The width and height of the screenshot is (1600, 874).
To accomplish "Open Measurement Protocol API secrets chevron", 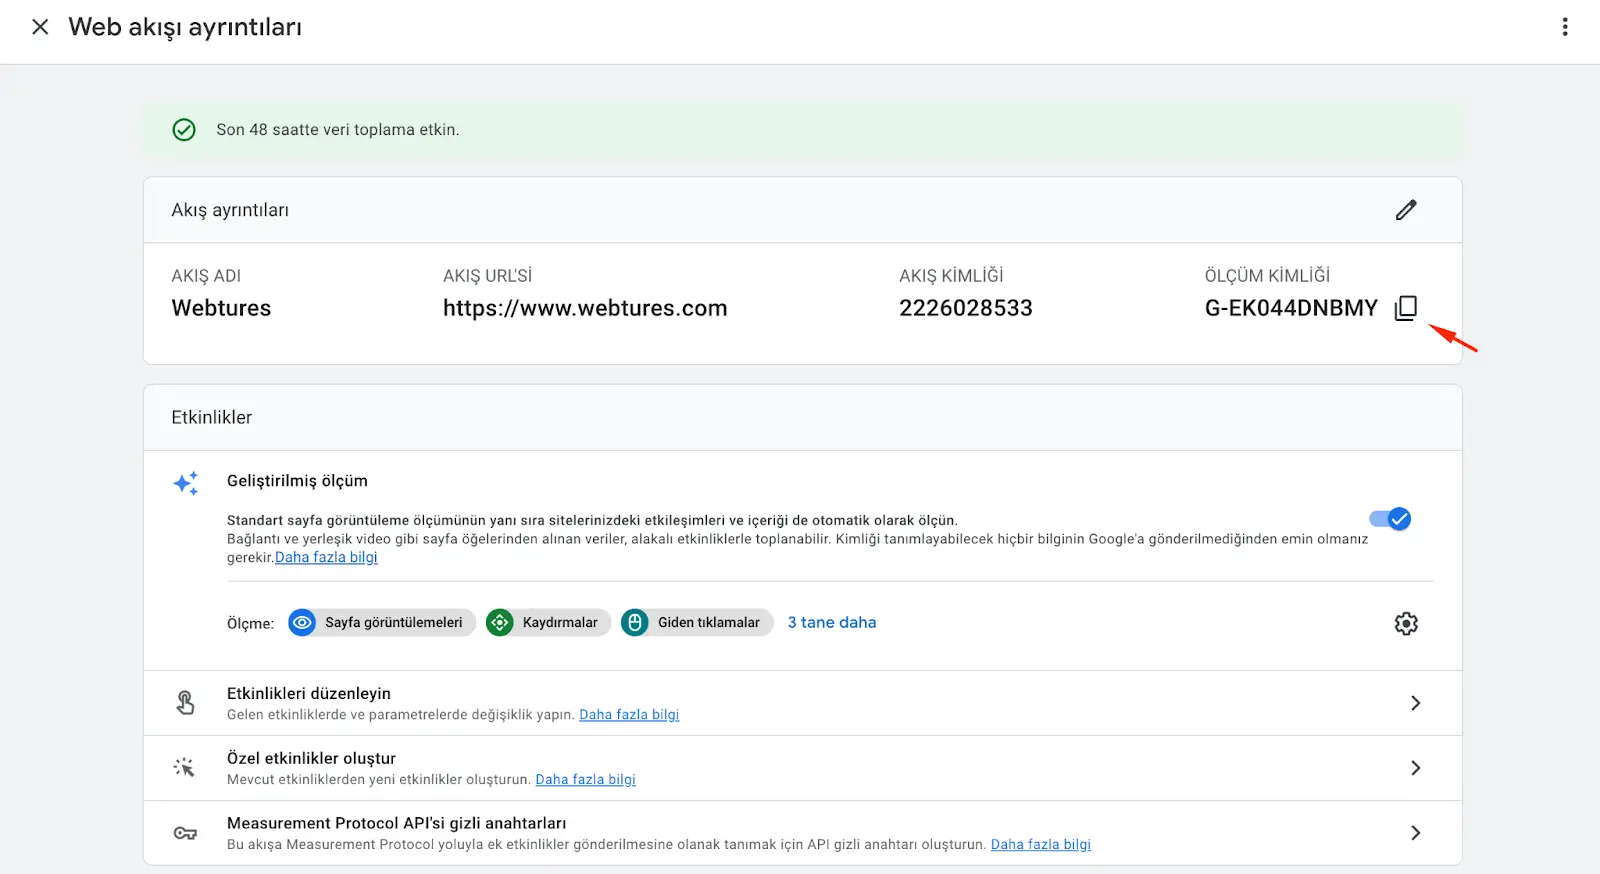I will pyautogui.click(x=1415, y=833).
